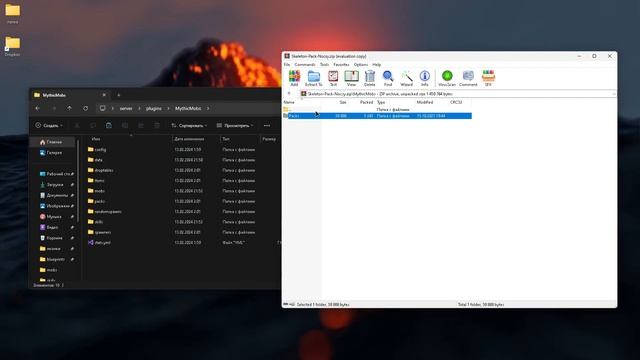Screen dimensions: 640x360
Task: Open Tools menu in WinRAR
Action: coord(324,64)
